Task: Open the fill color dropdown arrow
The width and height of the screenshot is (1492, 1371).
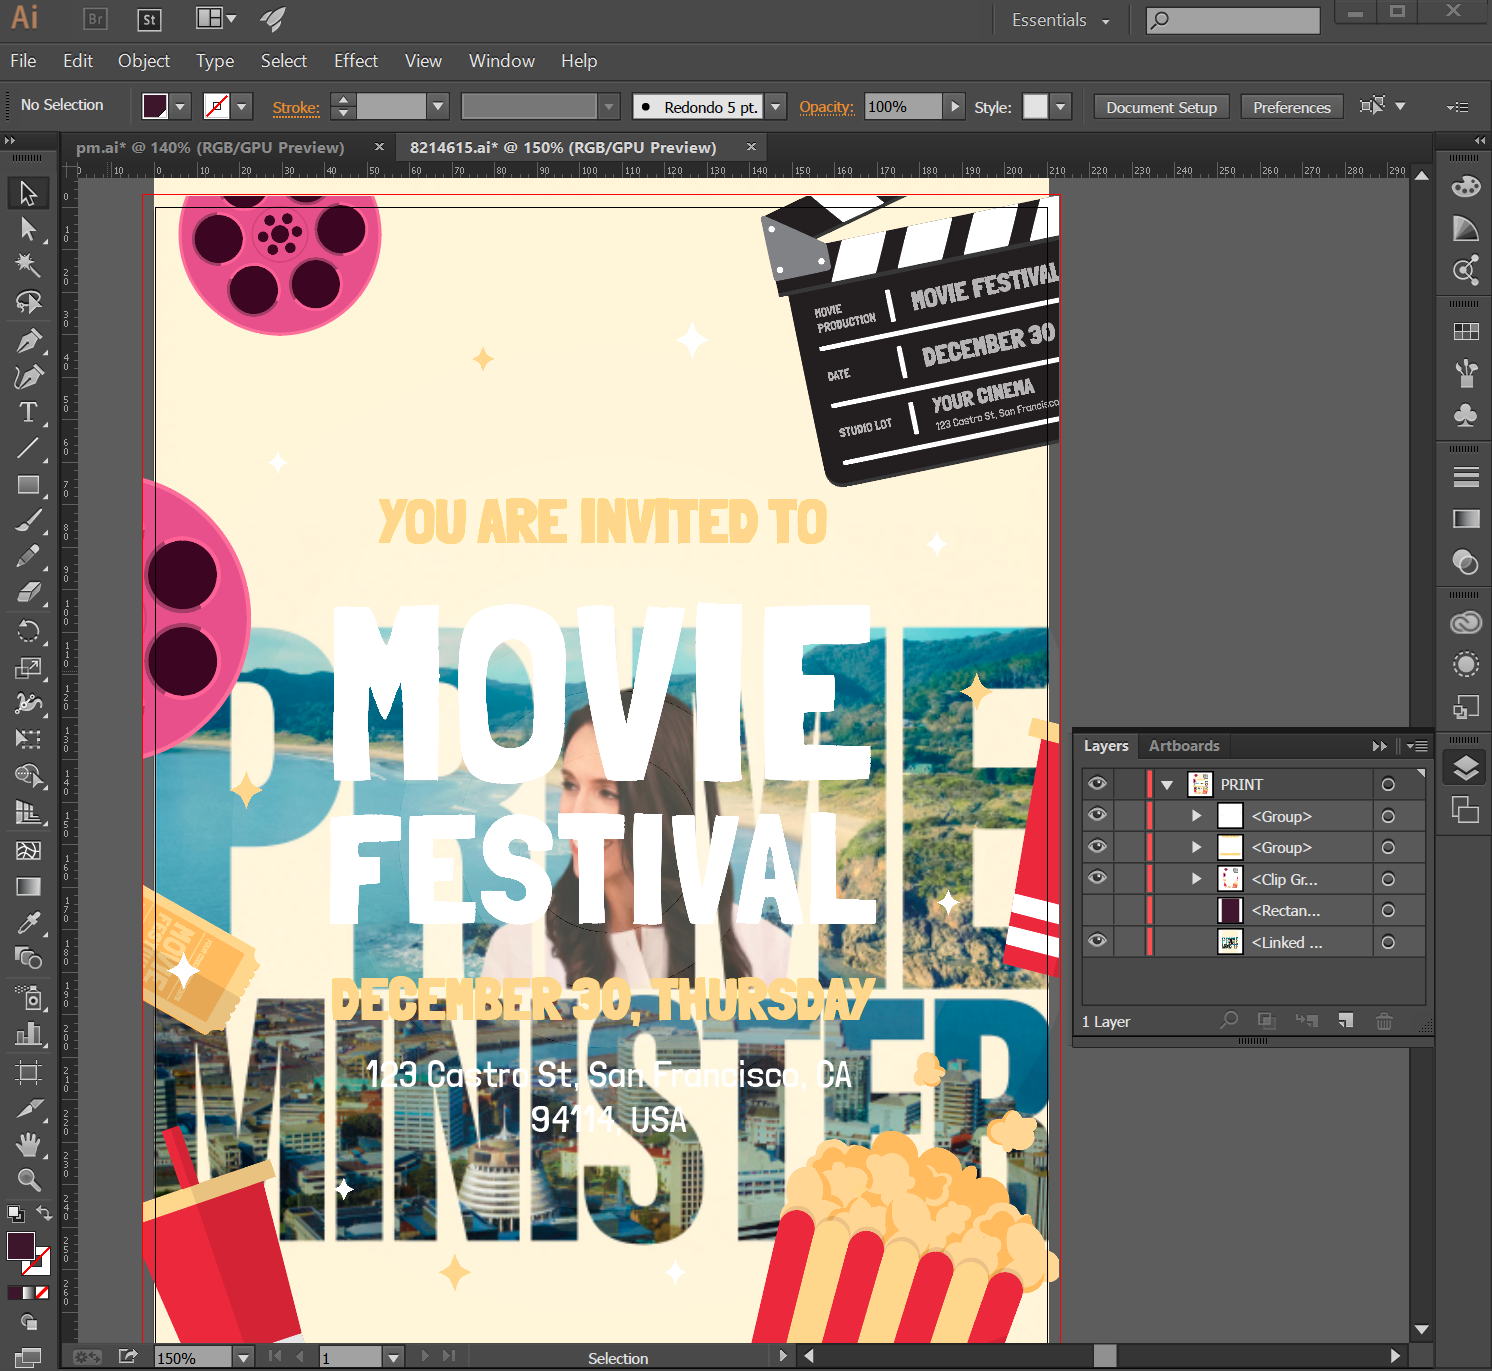Action: (181, 106)
